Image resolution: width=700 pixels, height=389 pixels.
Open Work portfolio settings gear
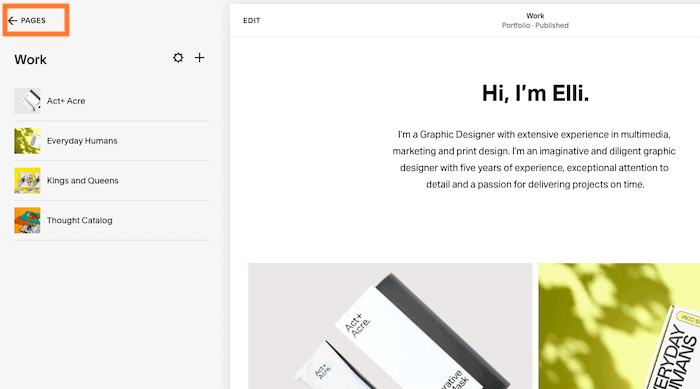point(178,58)
